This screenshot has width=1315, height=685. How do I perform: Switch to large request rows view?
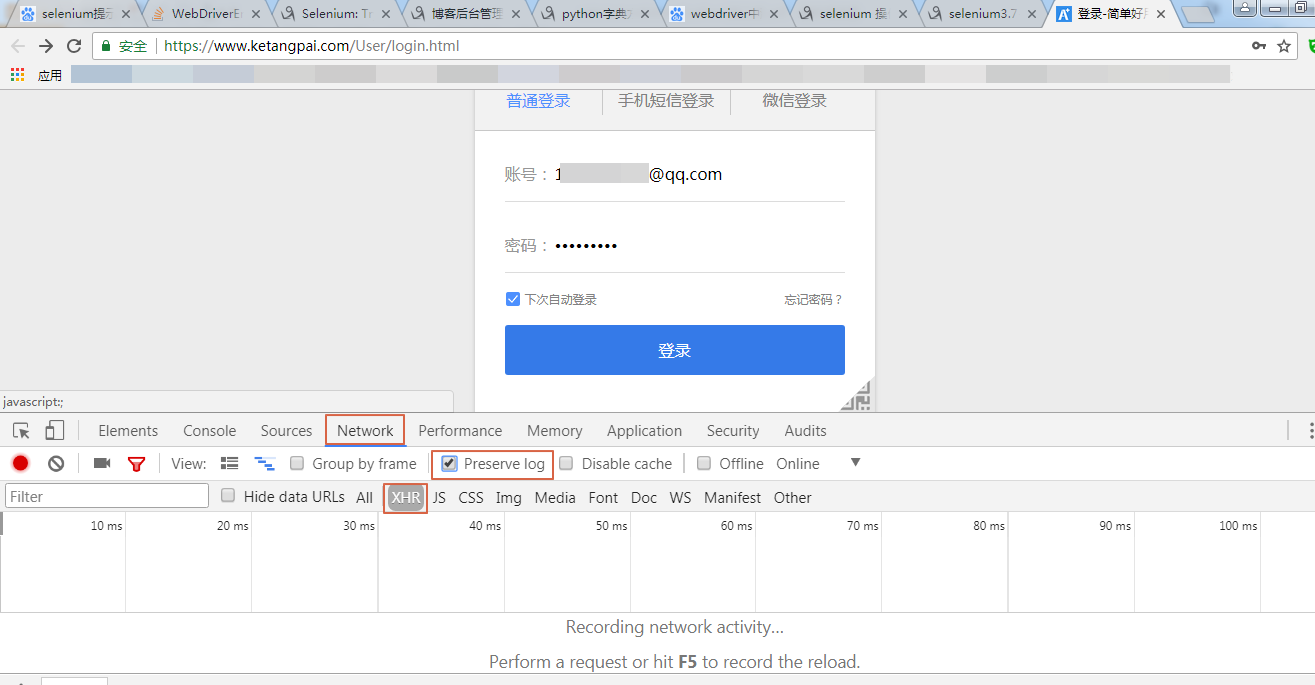tap(229, 463)
